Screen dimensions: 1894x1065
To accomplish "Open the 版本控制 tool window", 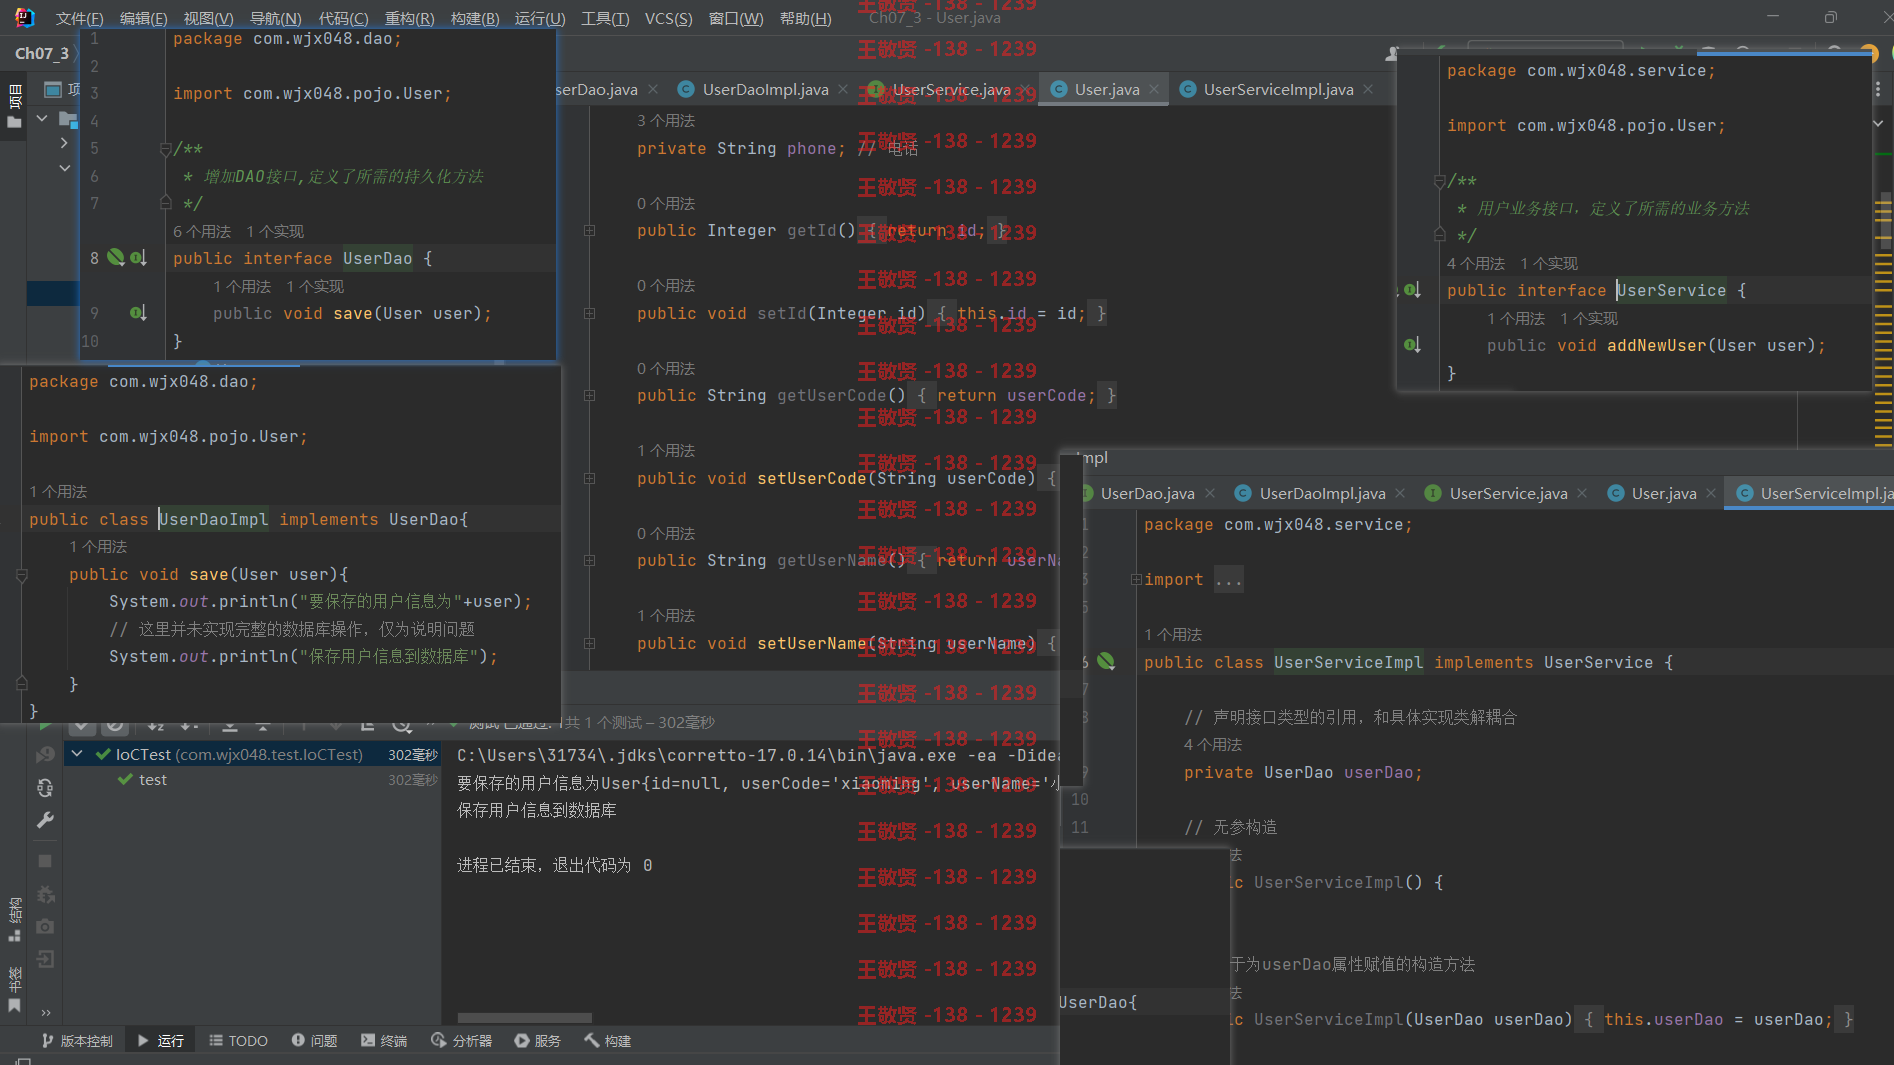I will point(77,1041).
